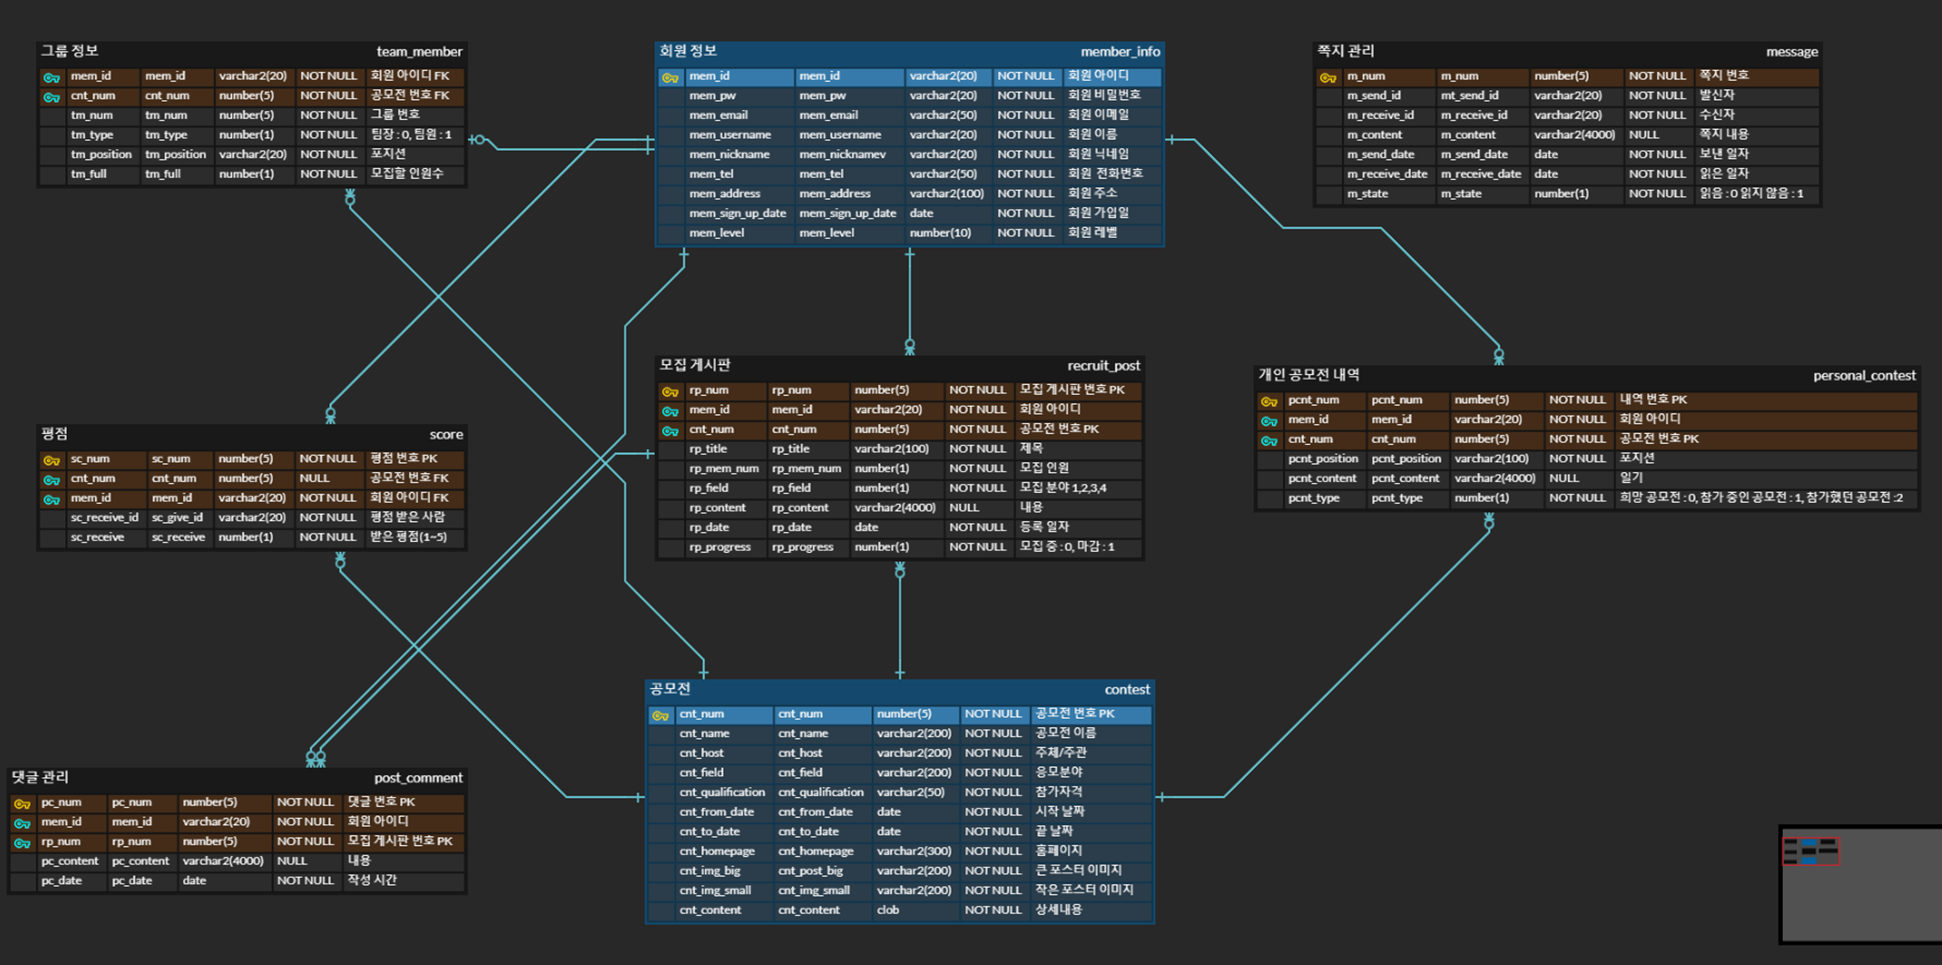
Task: Select the key icon beside pc_num in post_comment
Action: pyautogui.click(x=21, y=802)
